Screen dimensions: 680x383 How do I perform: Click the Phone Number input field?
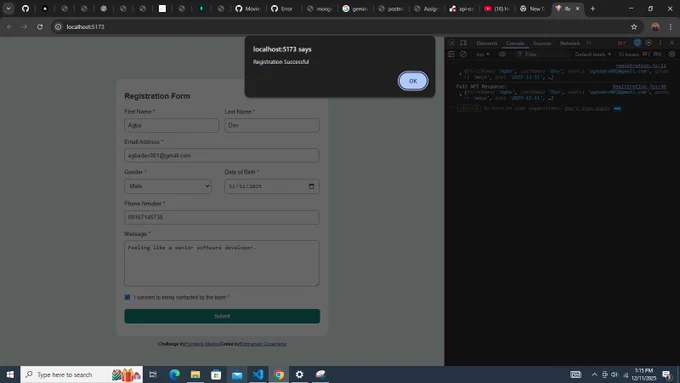pos(222,217)
